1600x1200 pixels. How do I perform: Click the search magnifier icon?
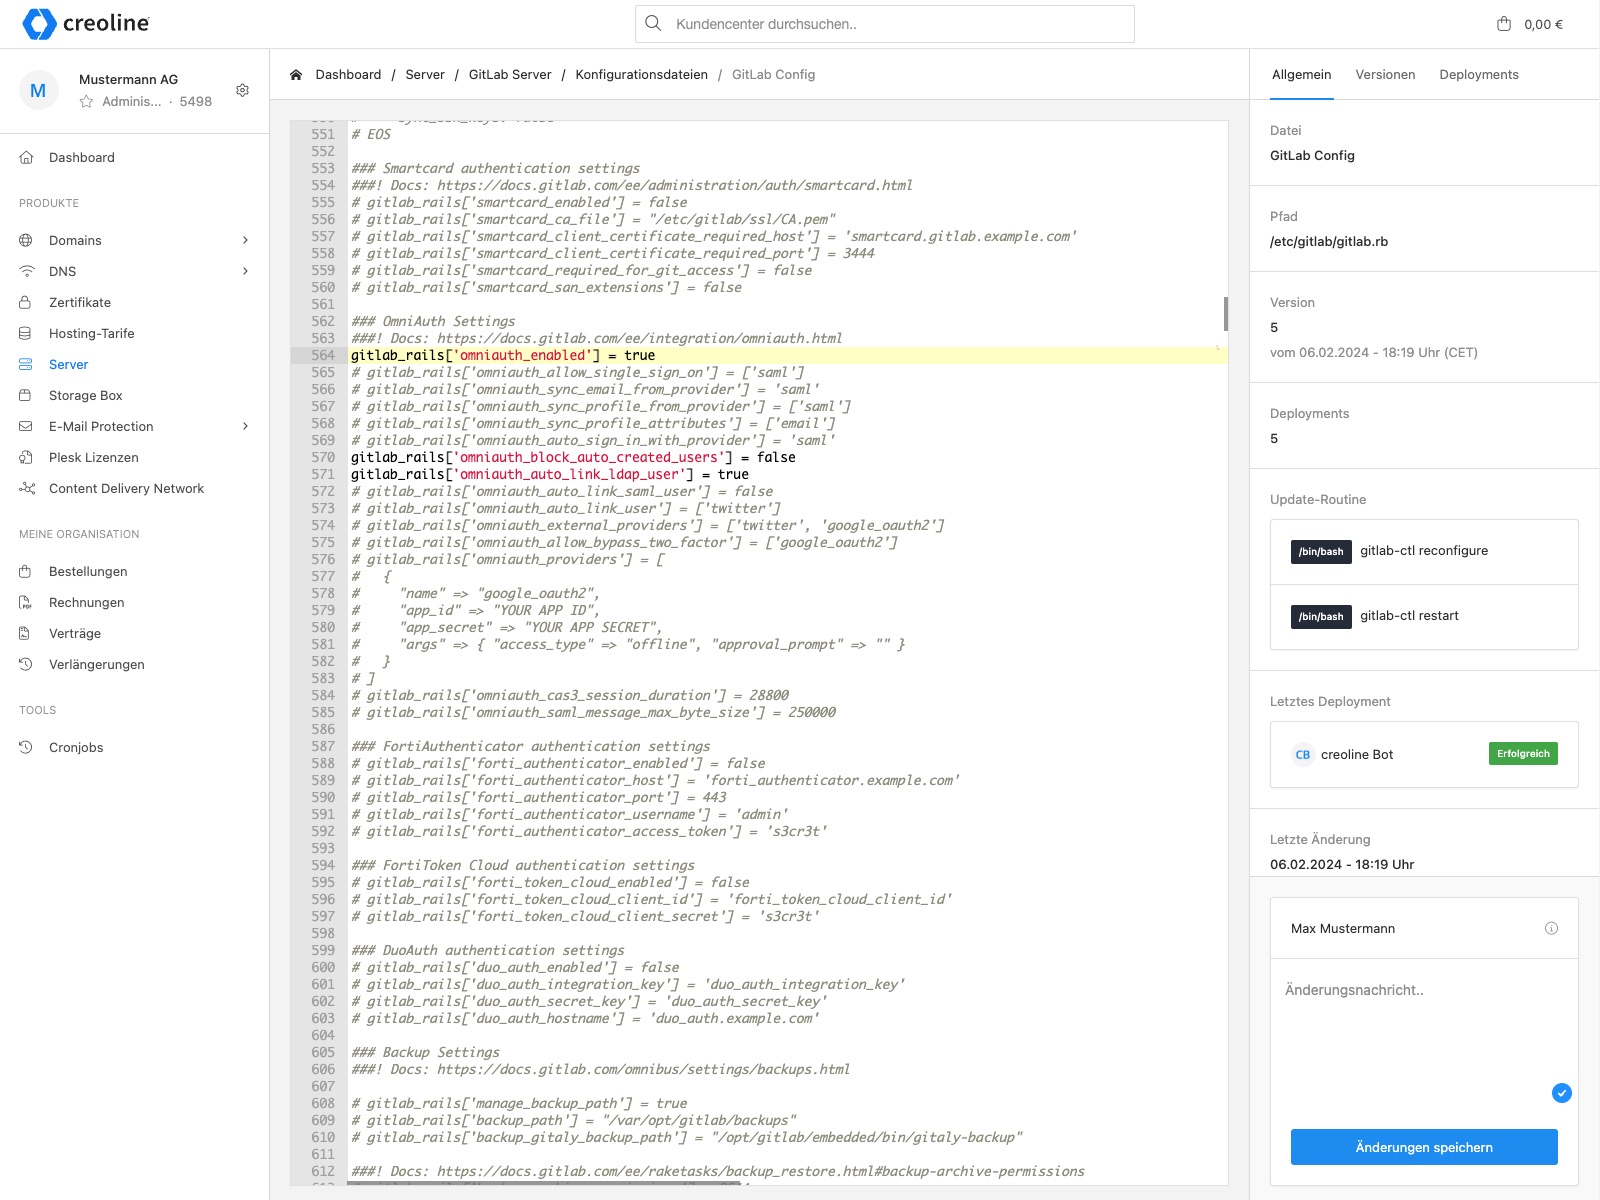click(x=653, y=23)
